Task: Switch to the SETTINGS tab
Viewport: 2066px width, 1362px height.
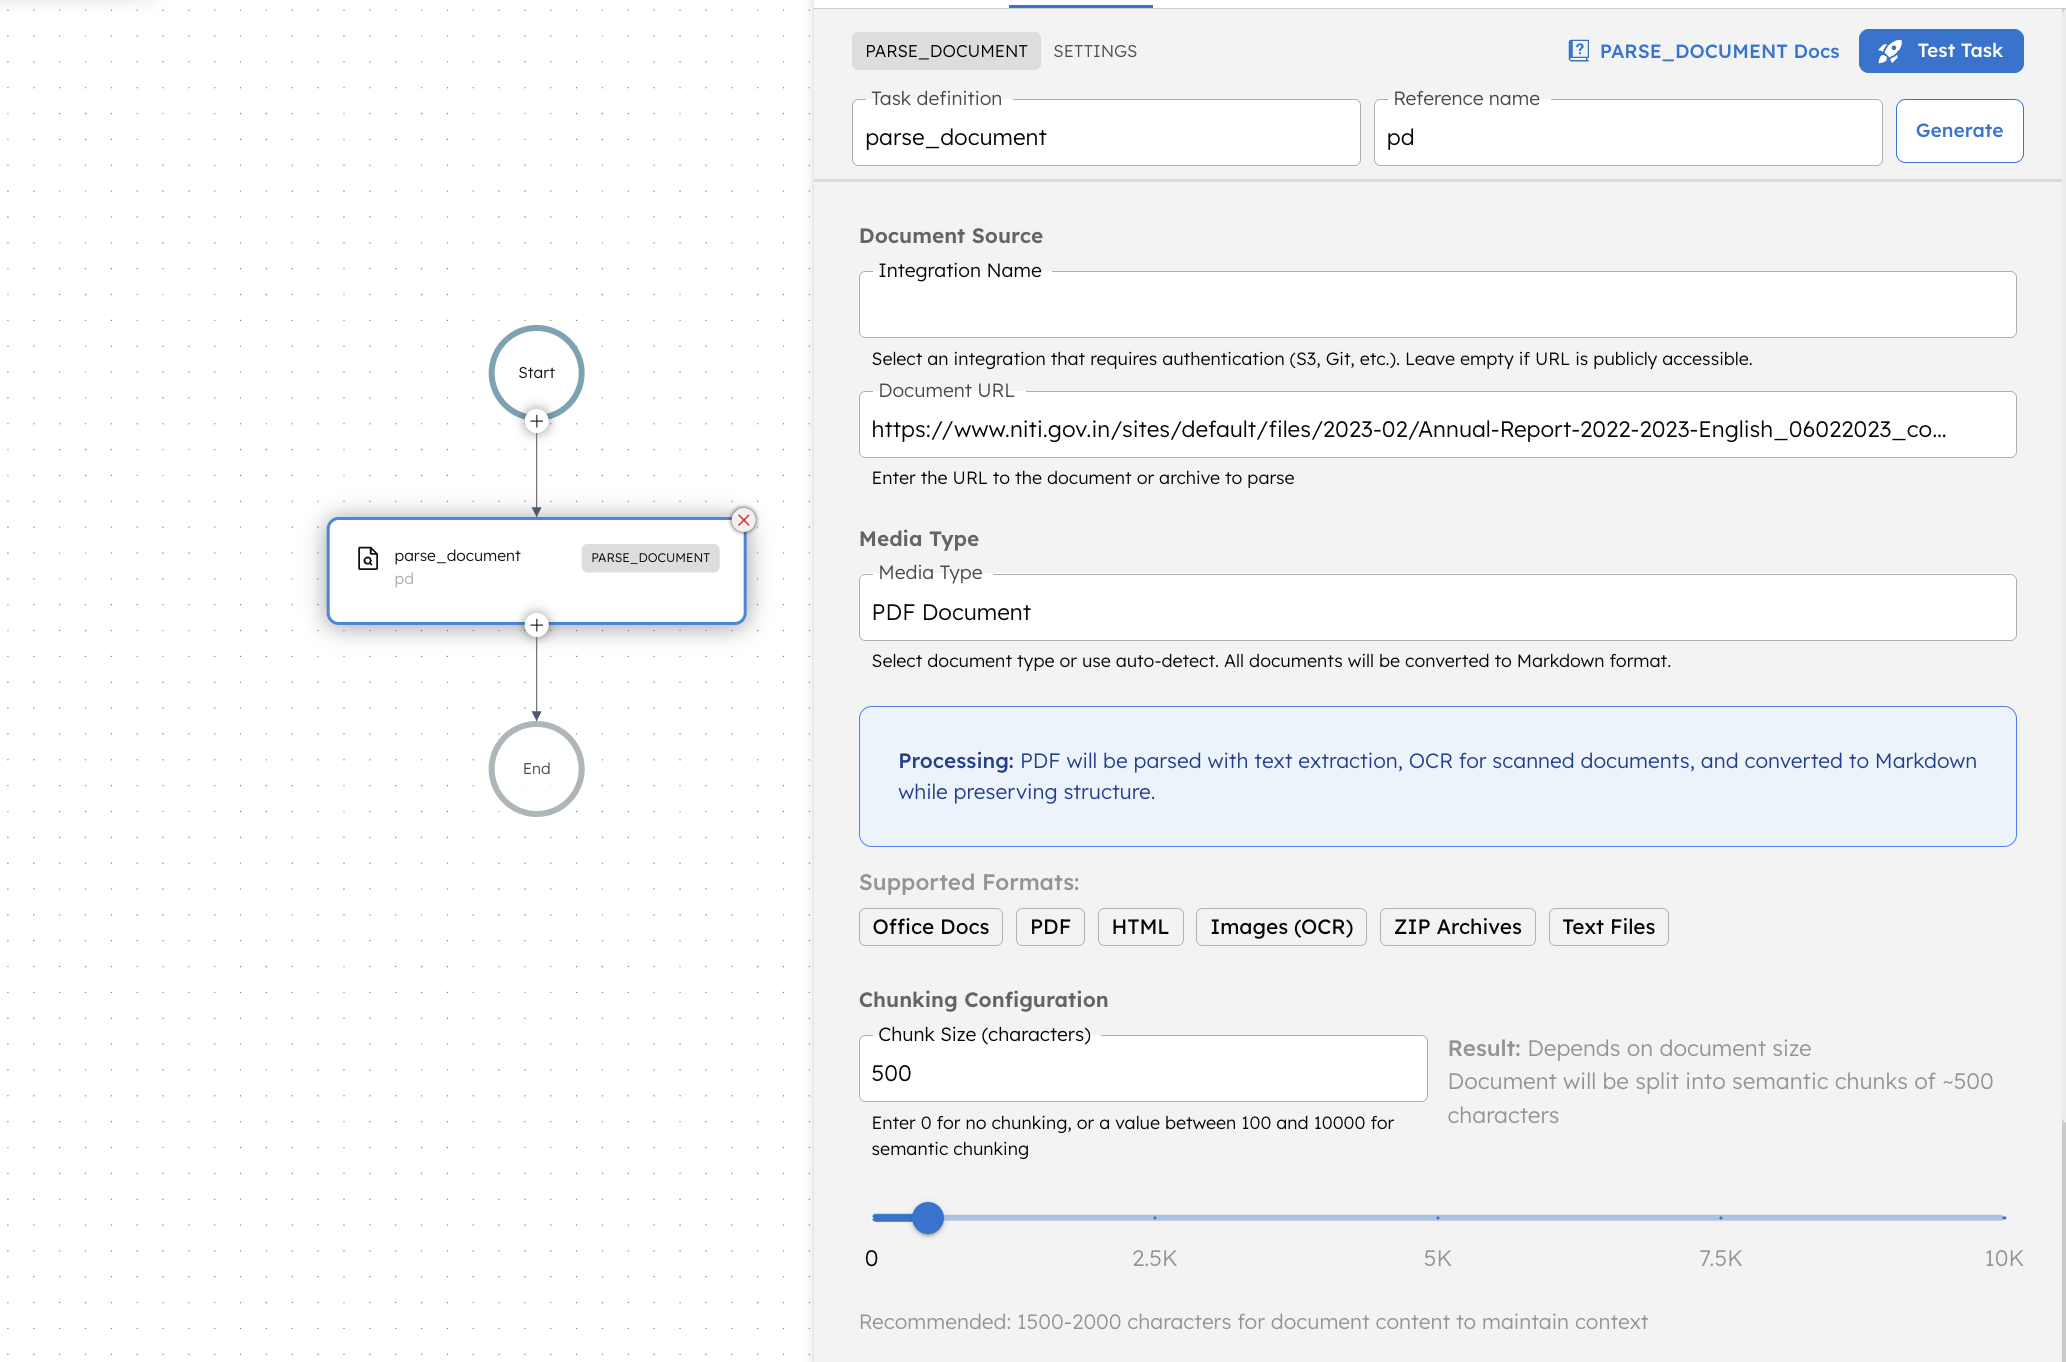Action: [1095, 50]
